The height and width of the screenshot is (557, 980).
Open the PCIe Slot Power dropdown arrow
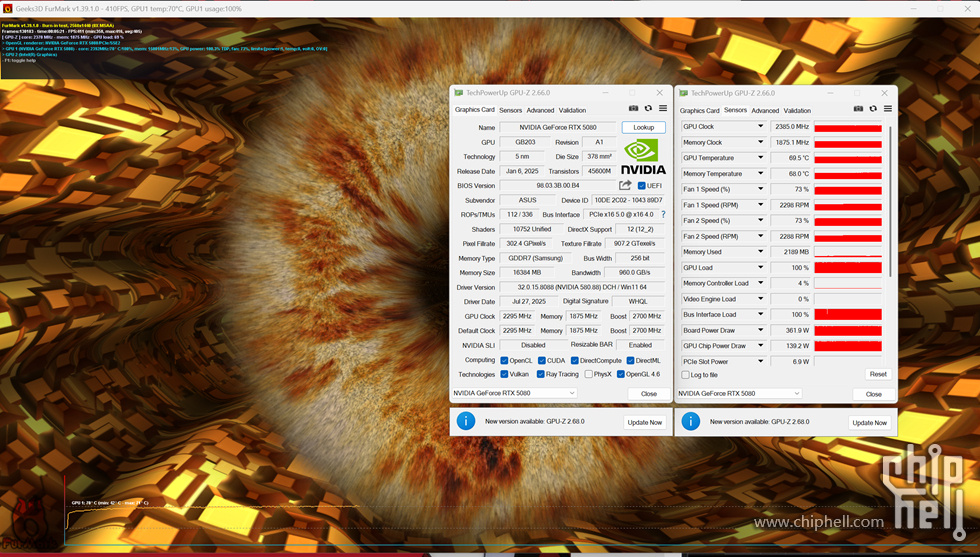[760, 361]
